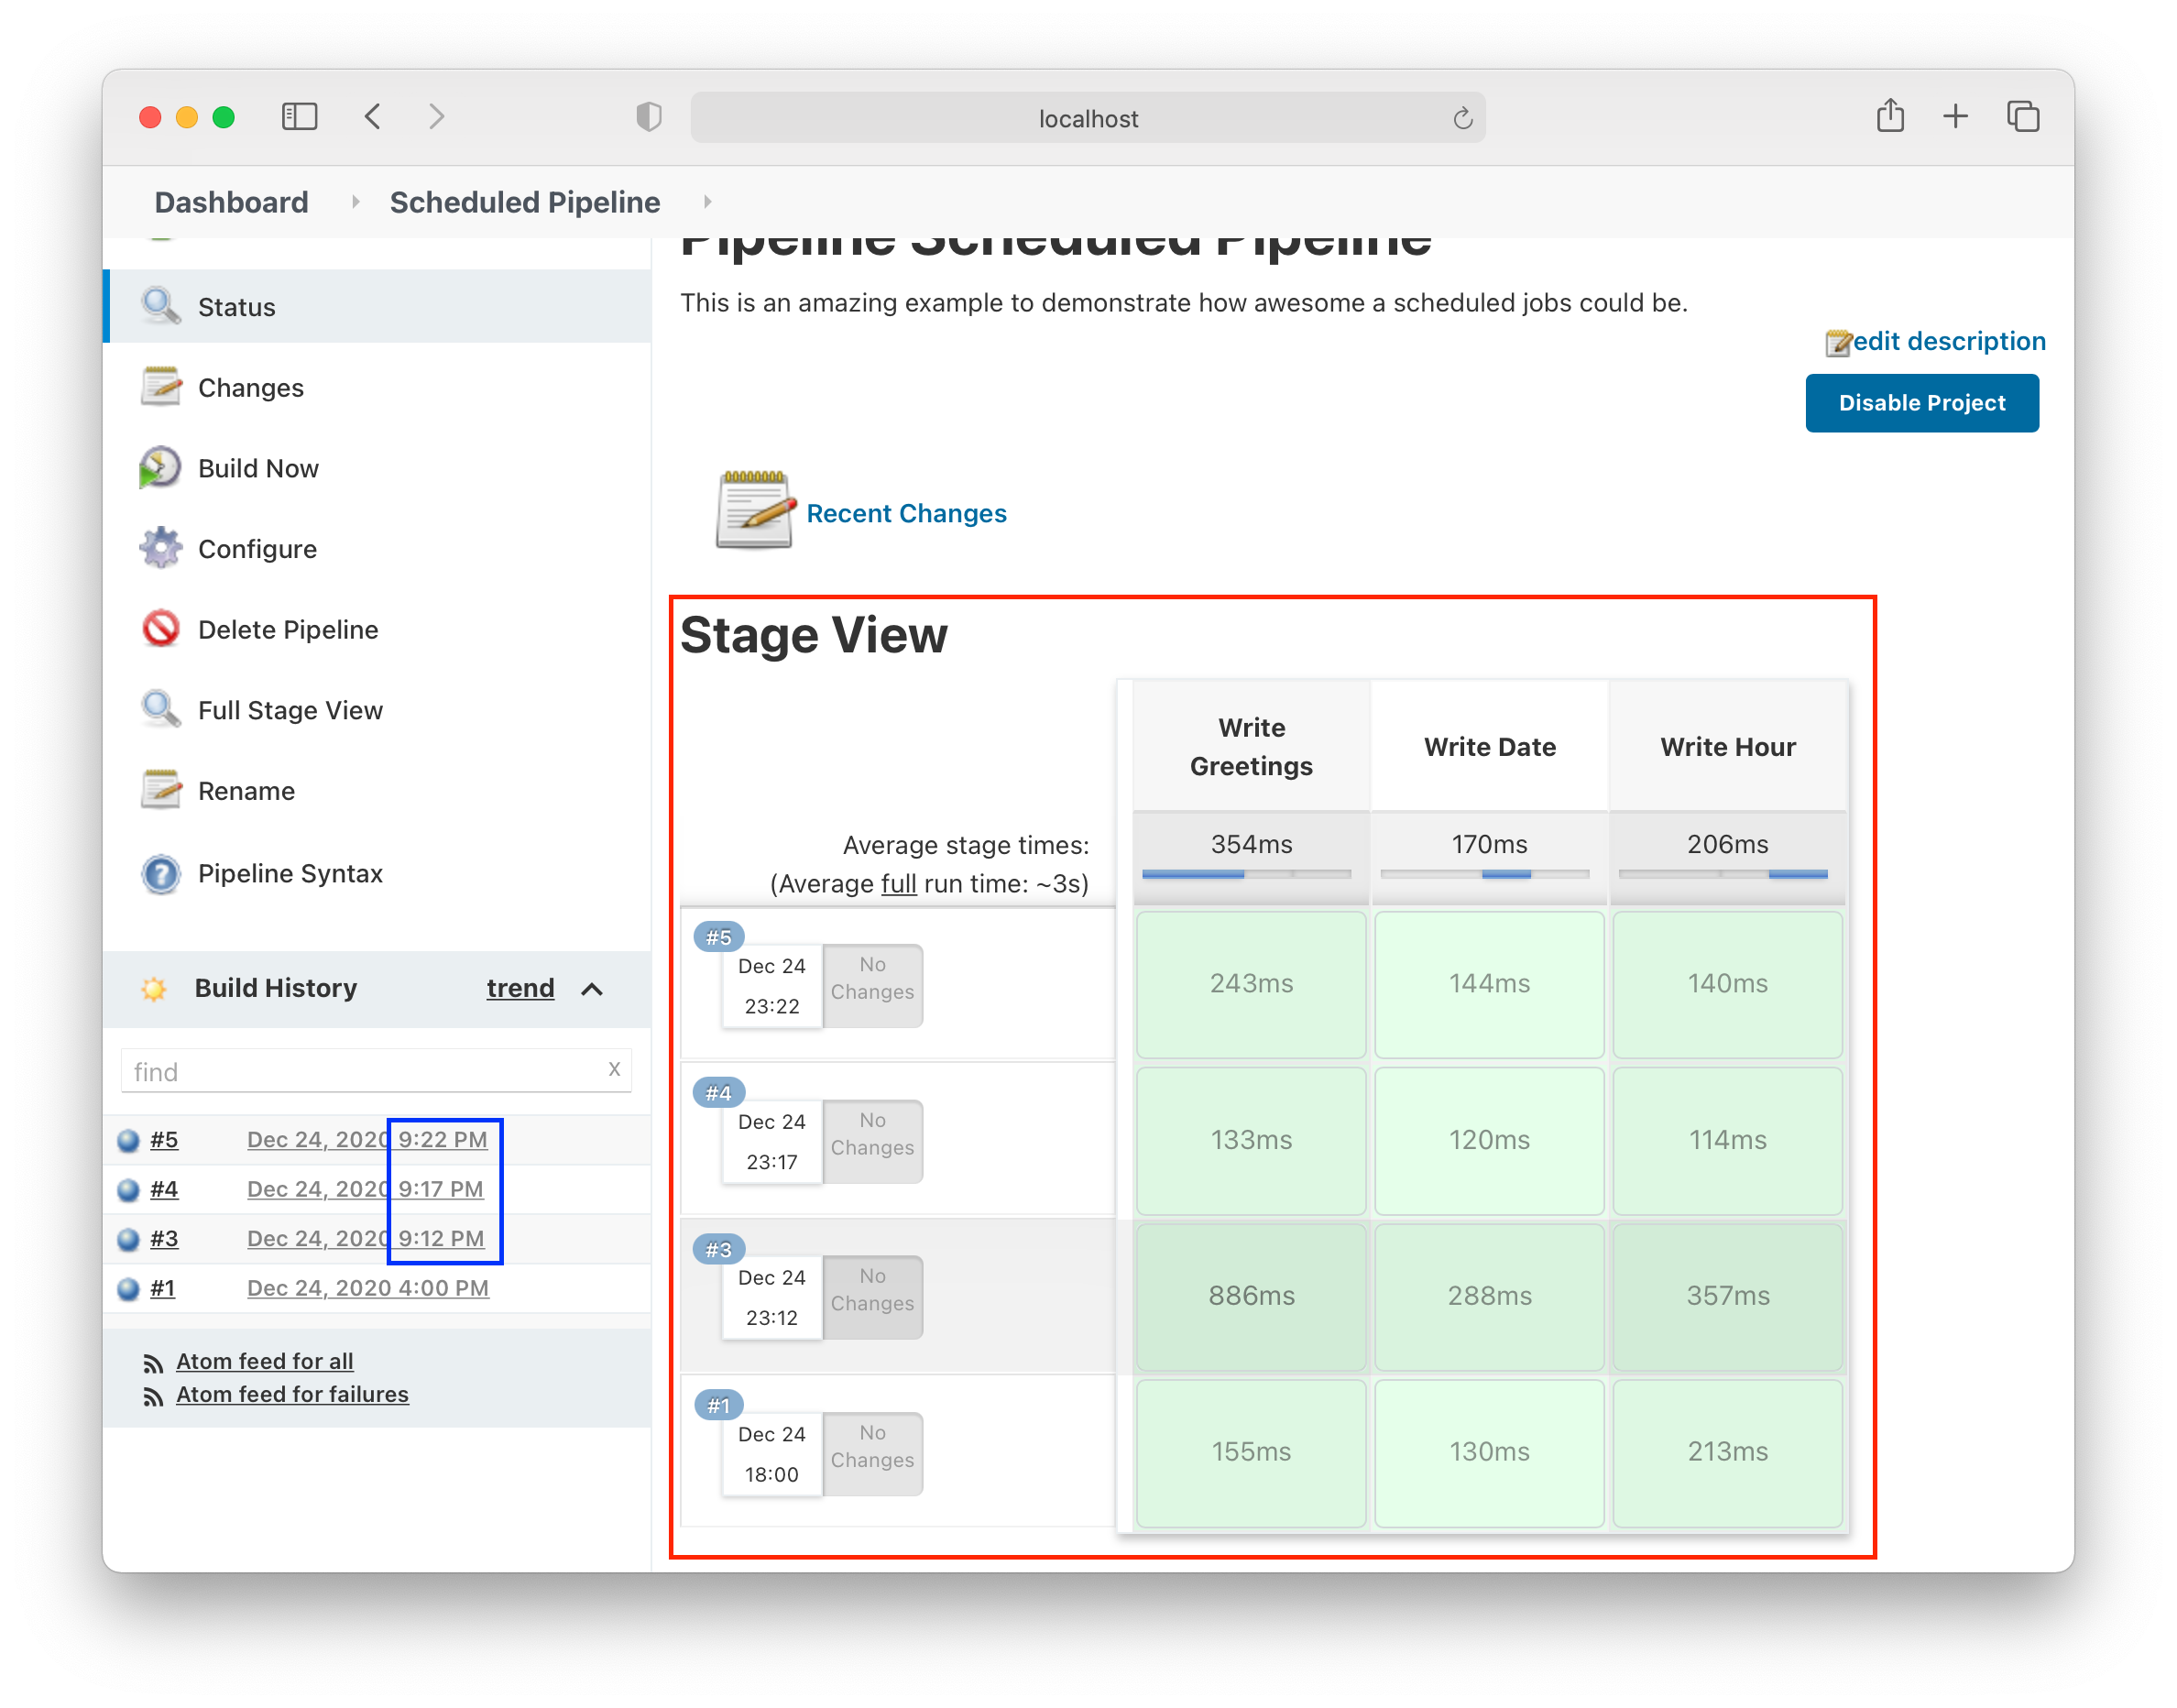
Task: Open Configure using the gear icon
Action: [x=162, y=548]
